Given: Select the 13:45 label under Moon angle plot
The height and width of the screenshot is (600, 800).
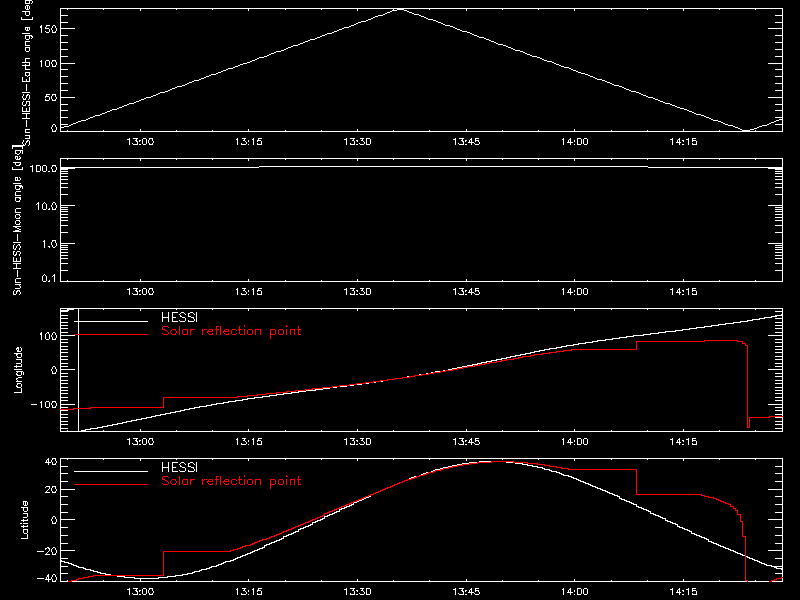Looking at the screenshot, I should [466, 292].
